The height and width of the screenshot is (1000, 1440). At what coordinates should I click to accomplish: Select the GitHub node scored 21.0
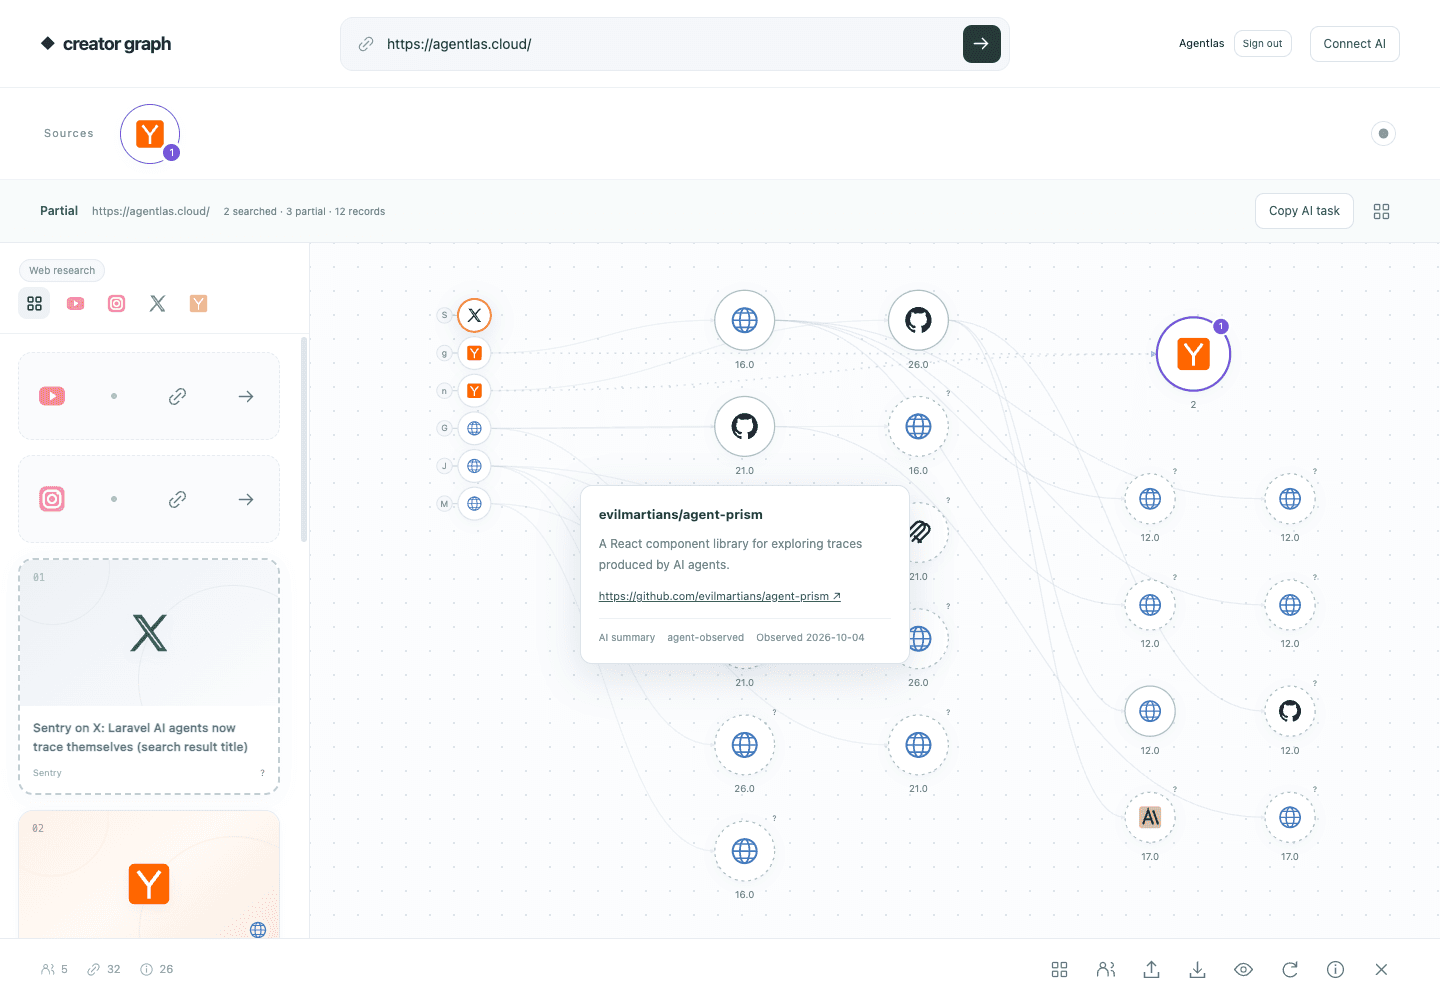click(x=744, y=427)
